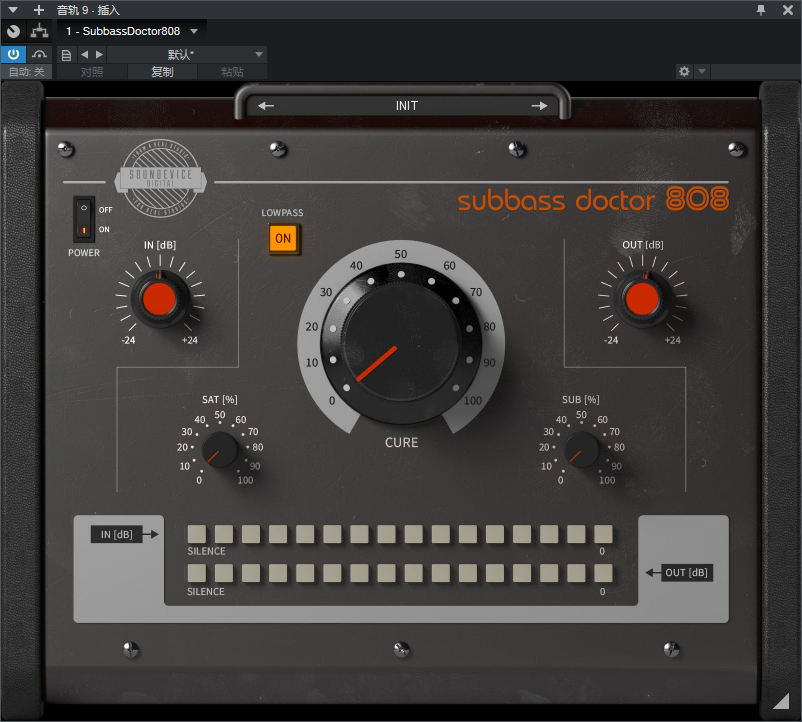
Task: Click the previous preset left arrow
Action: [265, 106]
